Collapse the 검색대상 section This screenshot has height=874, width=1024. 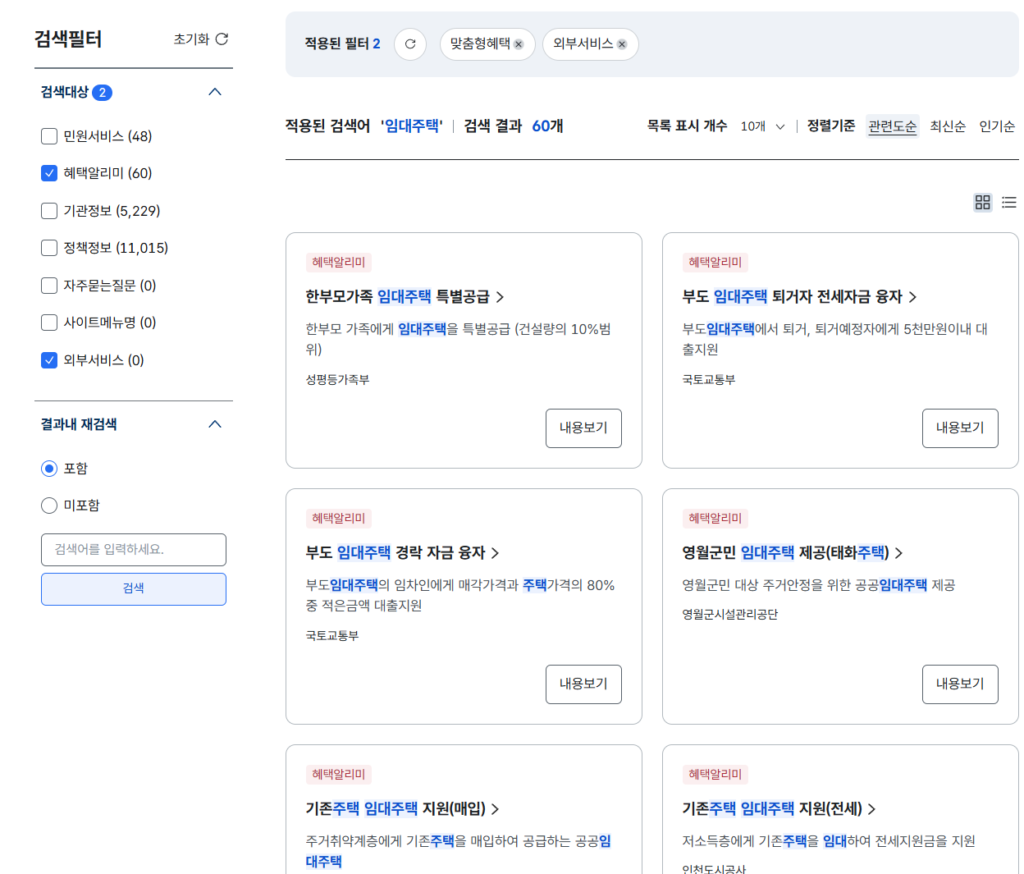click(x=214, y=92)
